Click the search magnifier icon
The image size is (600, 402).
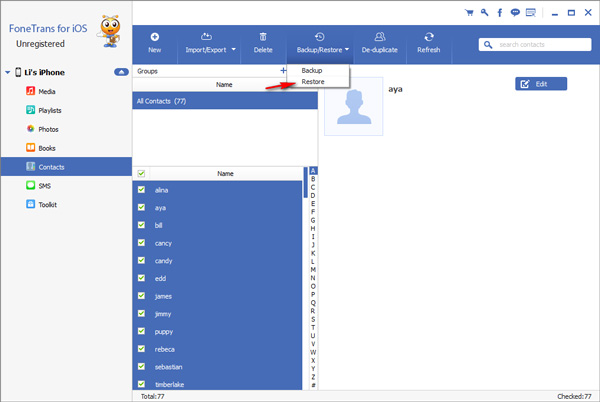pyautogui.click(x=488, y=45)
